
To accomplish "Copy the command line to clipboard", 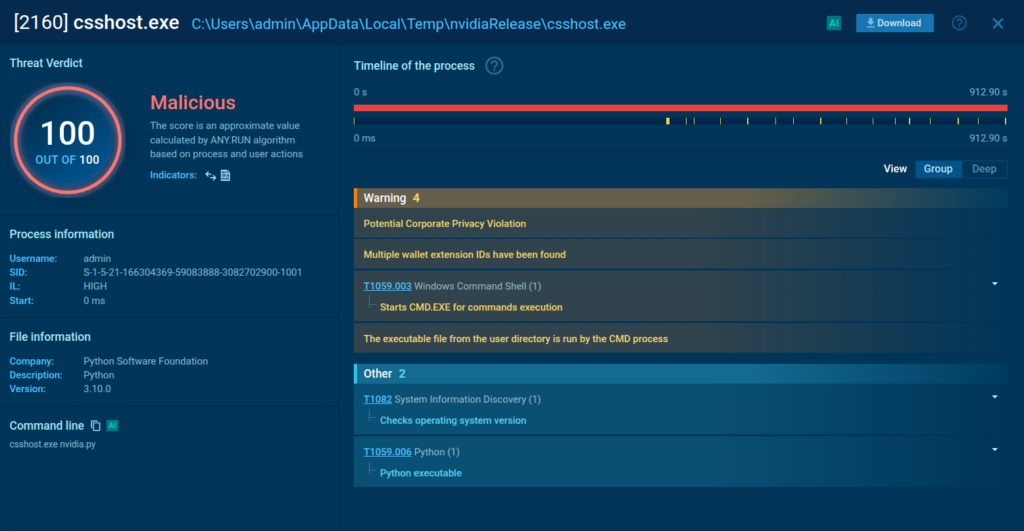I will pyautogui.click(x=96, y=425).
